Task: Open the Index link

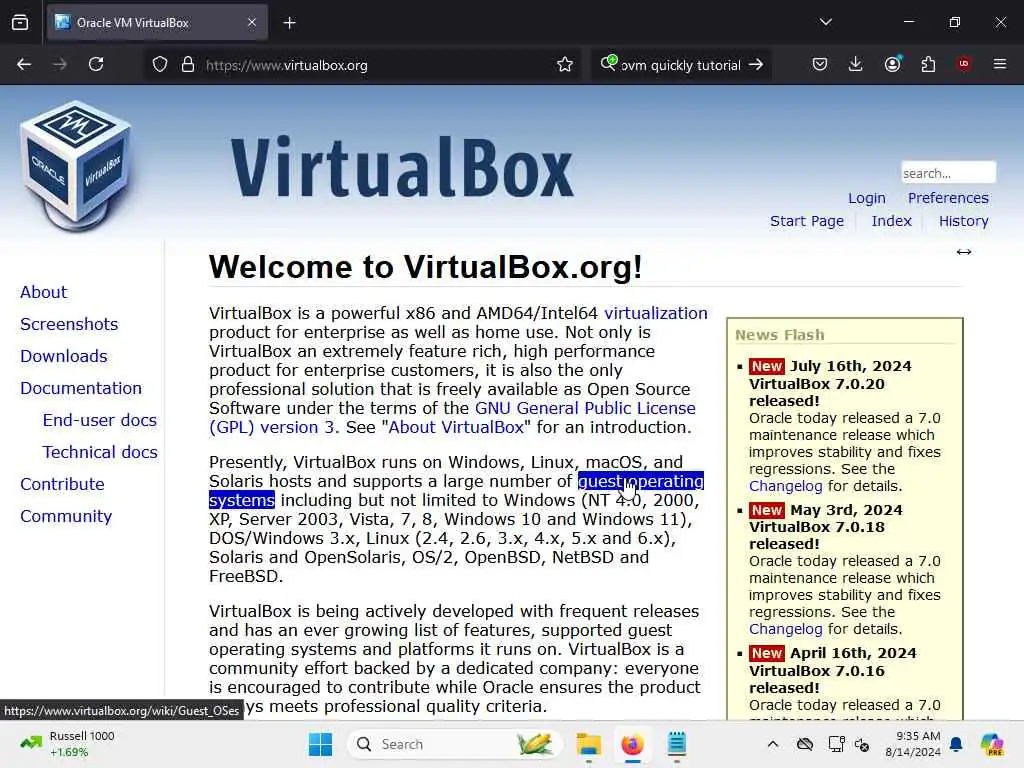Action: point(891,221)
